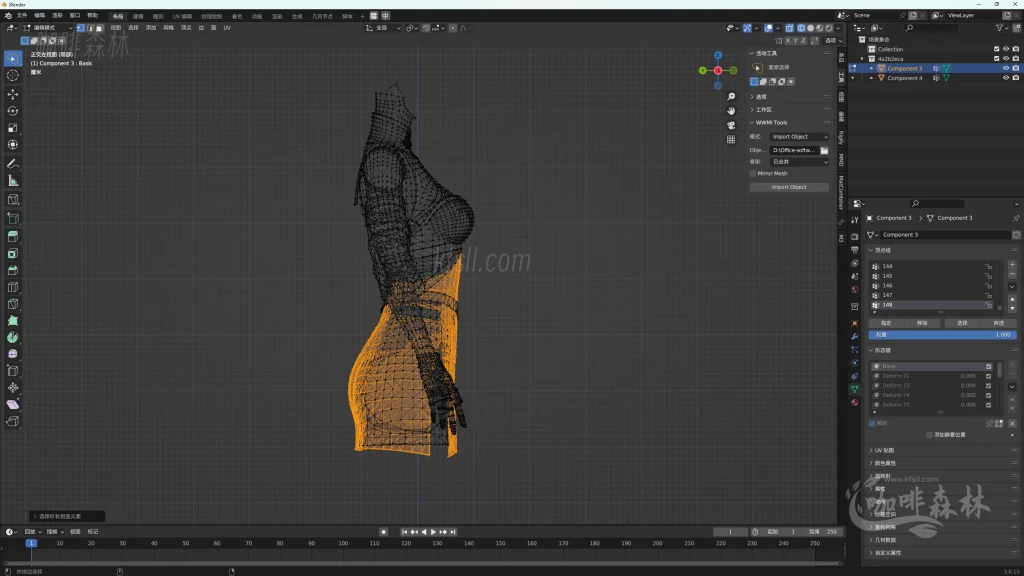Viewport: 1024px width, 576px height.
Task: Select the Annotate pencil tool
Action: [12, 164]
